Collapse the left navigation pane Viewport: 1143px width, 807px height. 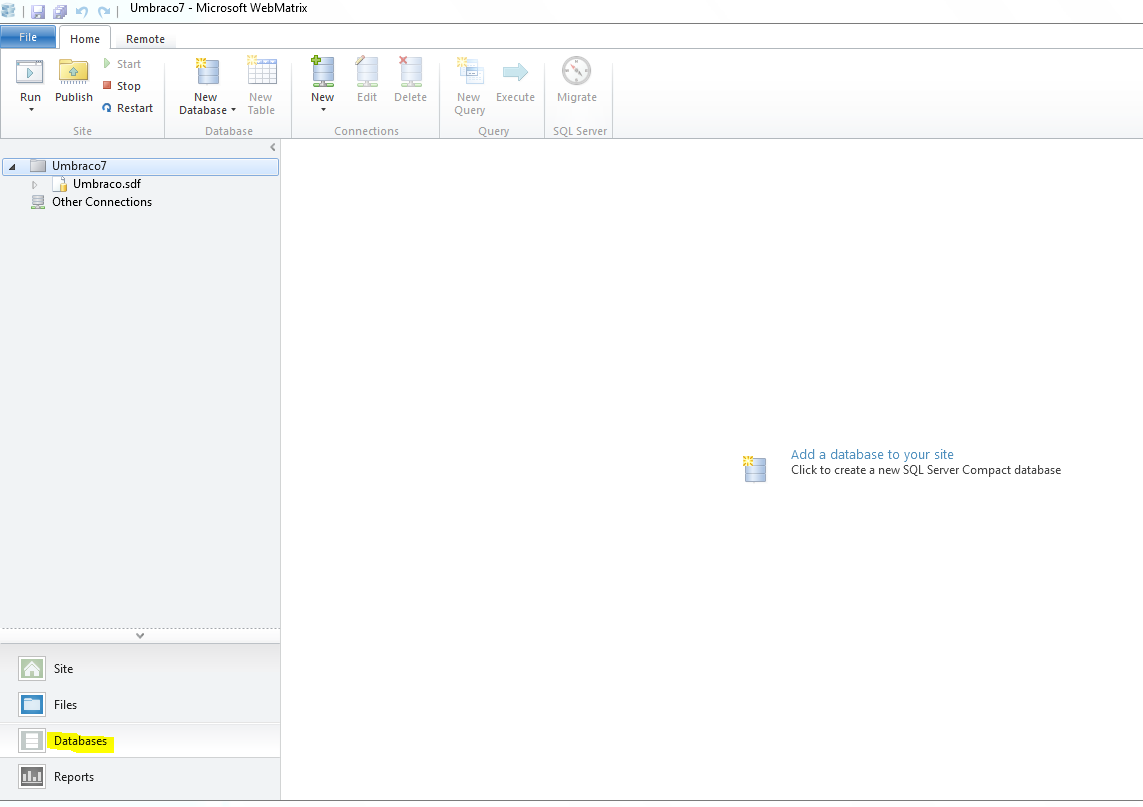pos(273,147)
